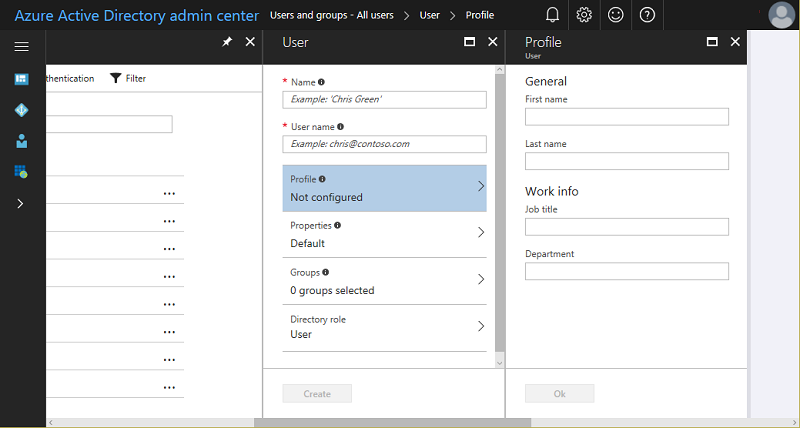Viewport: 800px width, 428px height.
Task: Pin the left blade with pin icon
Action: pyautogui.click(x=227, y=42)
